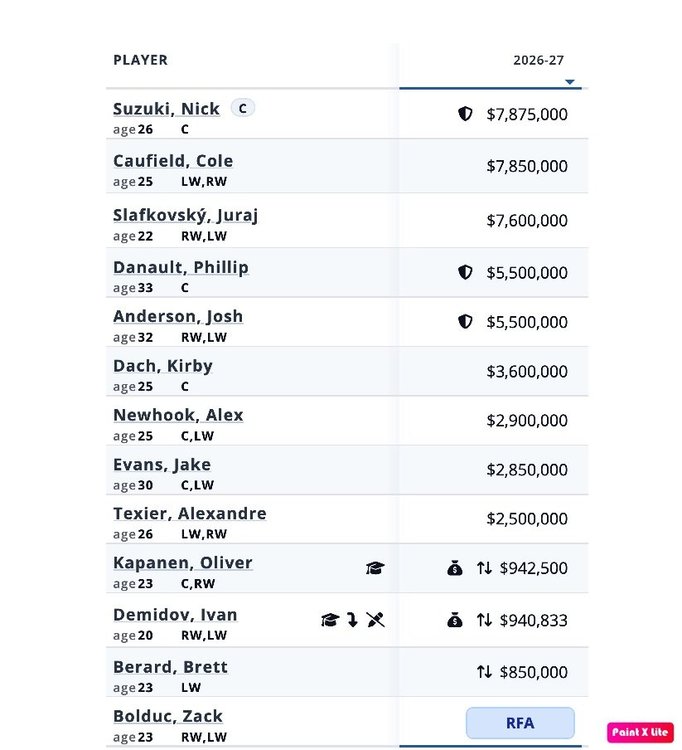Click the up-down arrows icon in Kapanen's row
Image resolution: width=682 pixels, height=750 pixels.
pyautogui.click(x=484, y=568)
